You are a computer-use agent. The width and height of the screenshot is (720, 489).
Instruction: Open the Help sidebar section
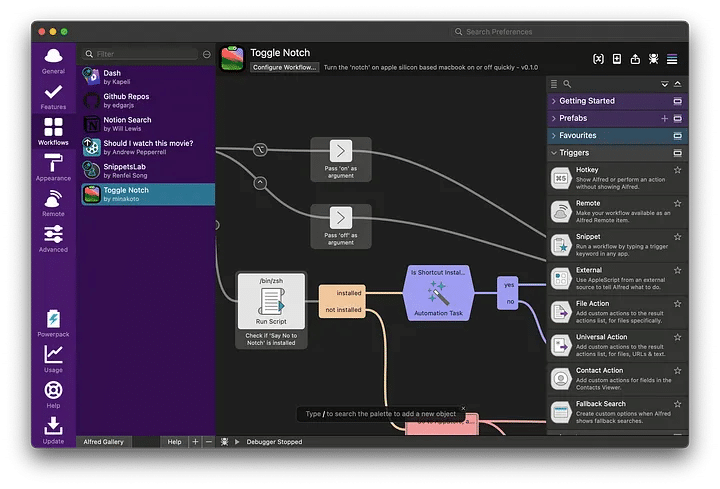[x=53, y=395]
